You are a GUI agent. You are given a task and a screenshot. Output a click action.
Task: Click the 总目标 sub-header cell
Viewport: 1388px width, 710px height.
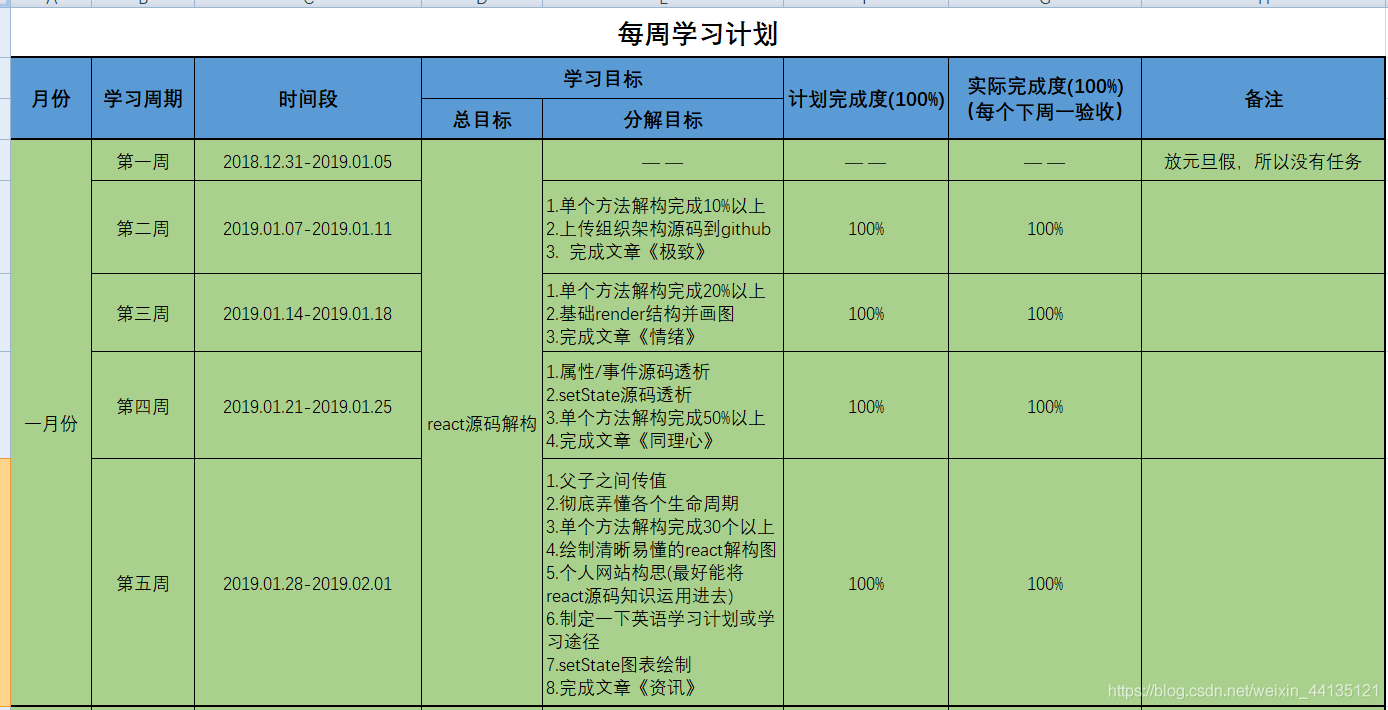pyautogui.click(x=482, y=119)
